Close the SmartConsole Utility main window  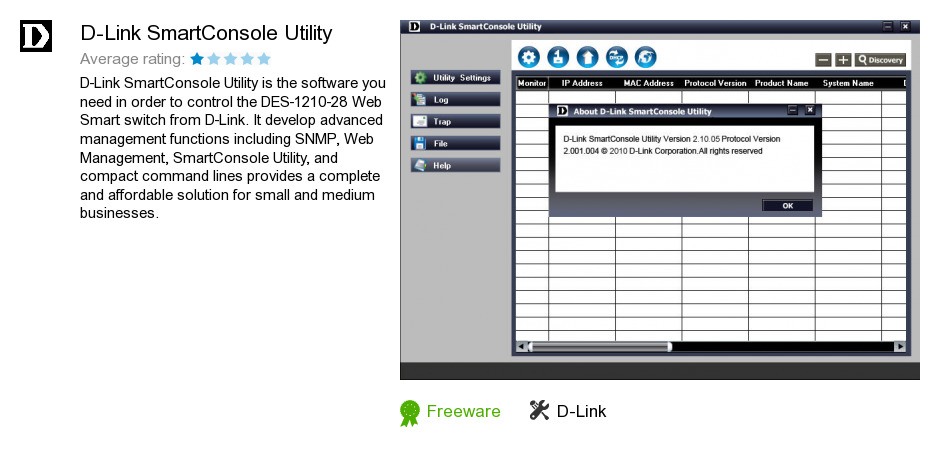(905, 26)
